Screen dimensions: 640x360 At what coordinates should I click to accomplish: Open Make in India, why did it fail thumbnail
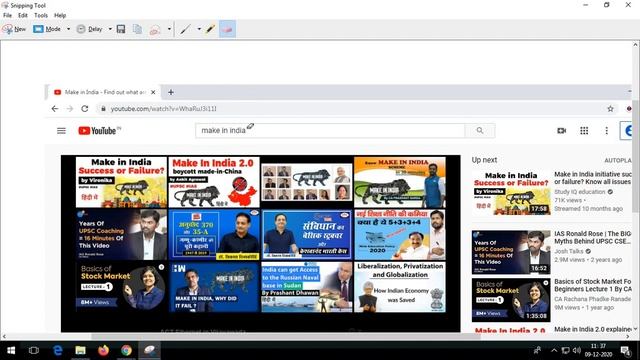pyautogui.click(x=214, y=287)
